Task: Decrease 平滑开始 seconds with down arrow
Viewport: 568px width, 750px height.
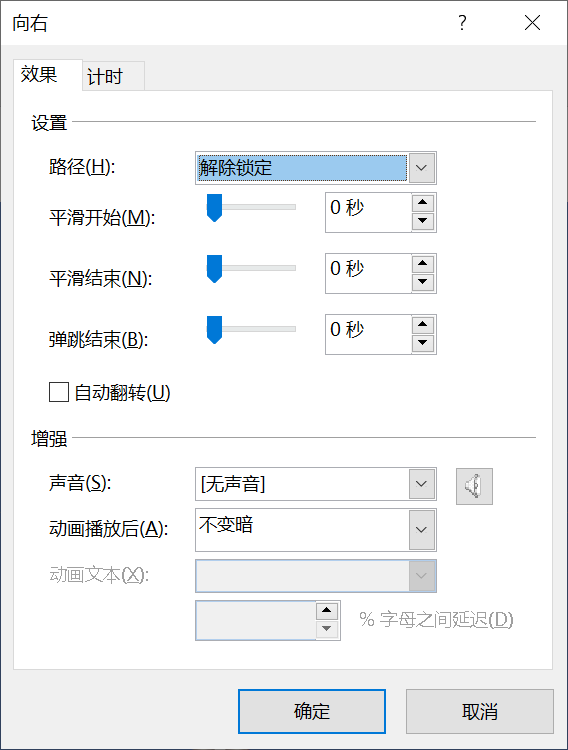Action: point(423,221)
